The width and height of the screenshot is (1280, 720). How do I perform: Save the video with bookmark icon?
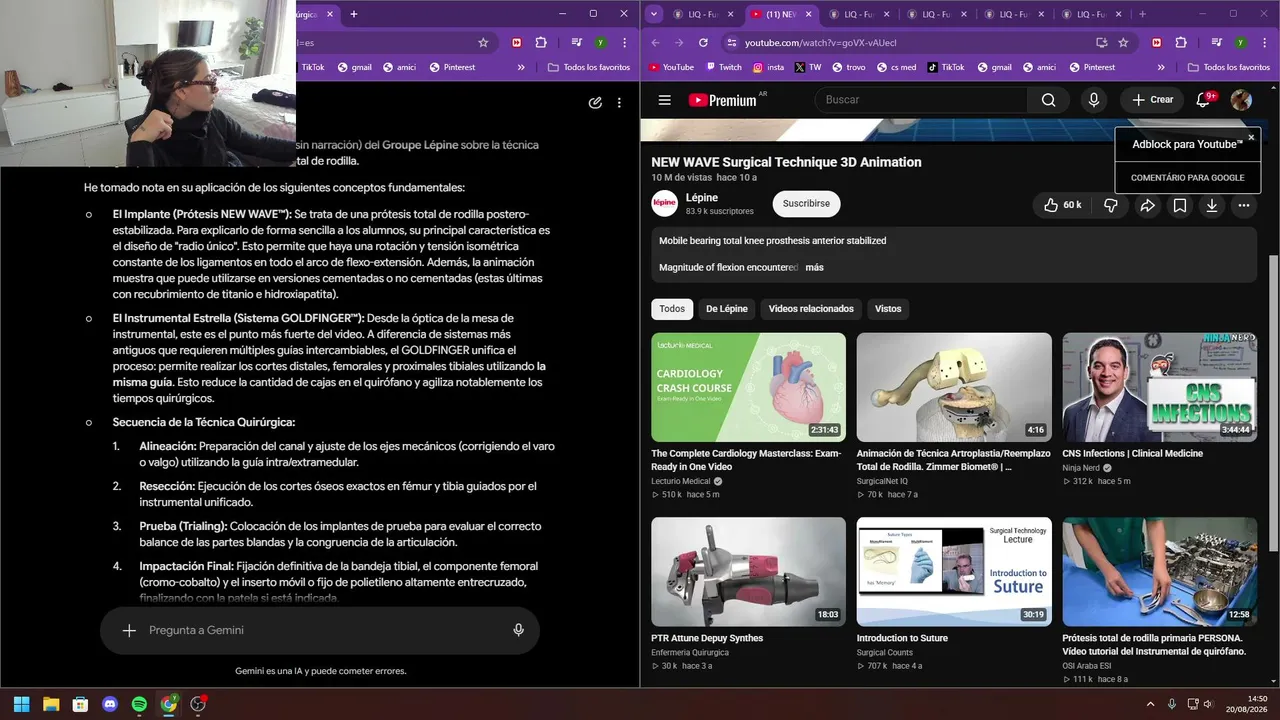pos(1180,205)
